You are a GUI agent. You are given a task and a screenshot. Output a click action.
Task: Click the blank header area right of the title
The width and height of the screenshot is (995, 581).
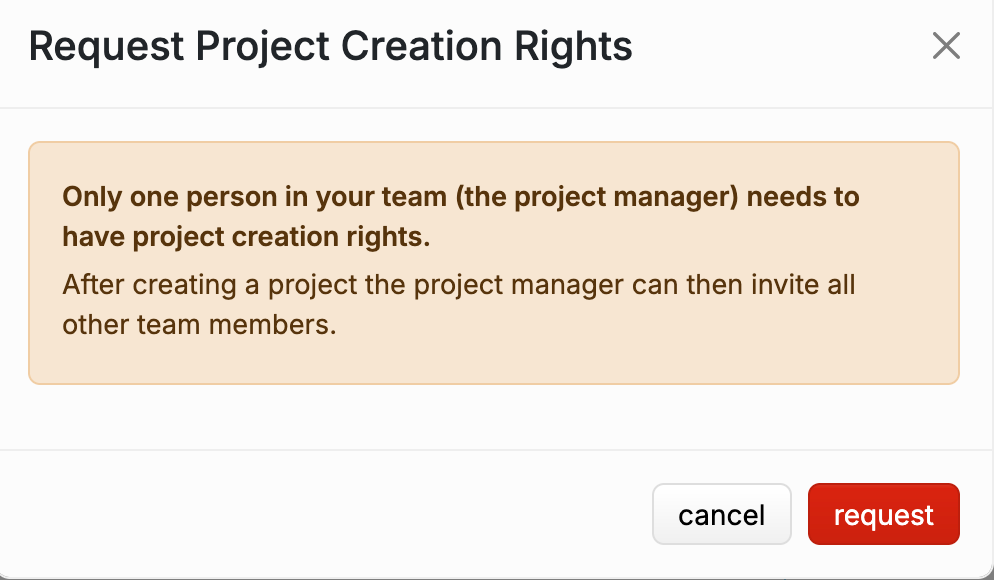[780, 47]
